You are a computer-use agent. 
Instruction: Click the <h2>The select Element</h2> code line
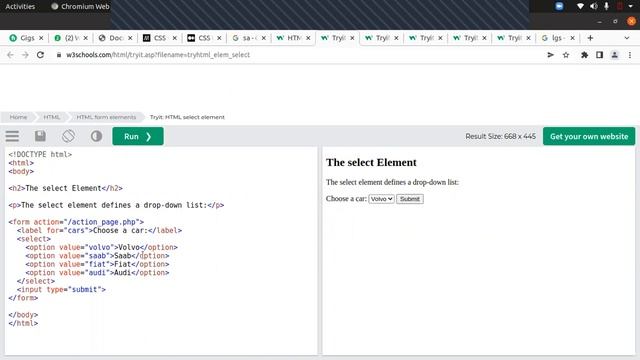[x=65, y=188]
